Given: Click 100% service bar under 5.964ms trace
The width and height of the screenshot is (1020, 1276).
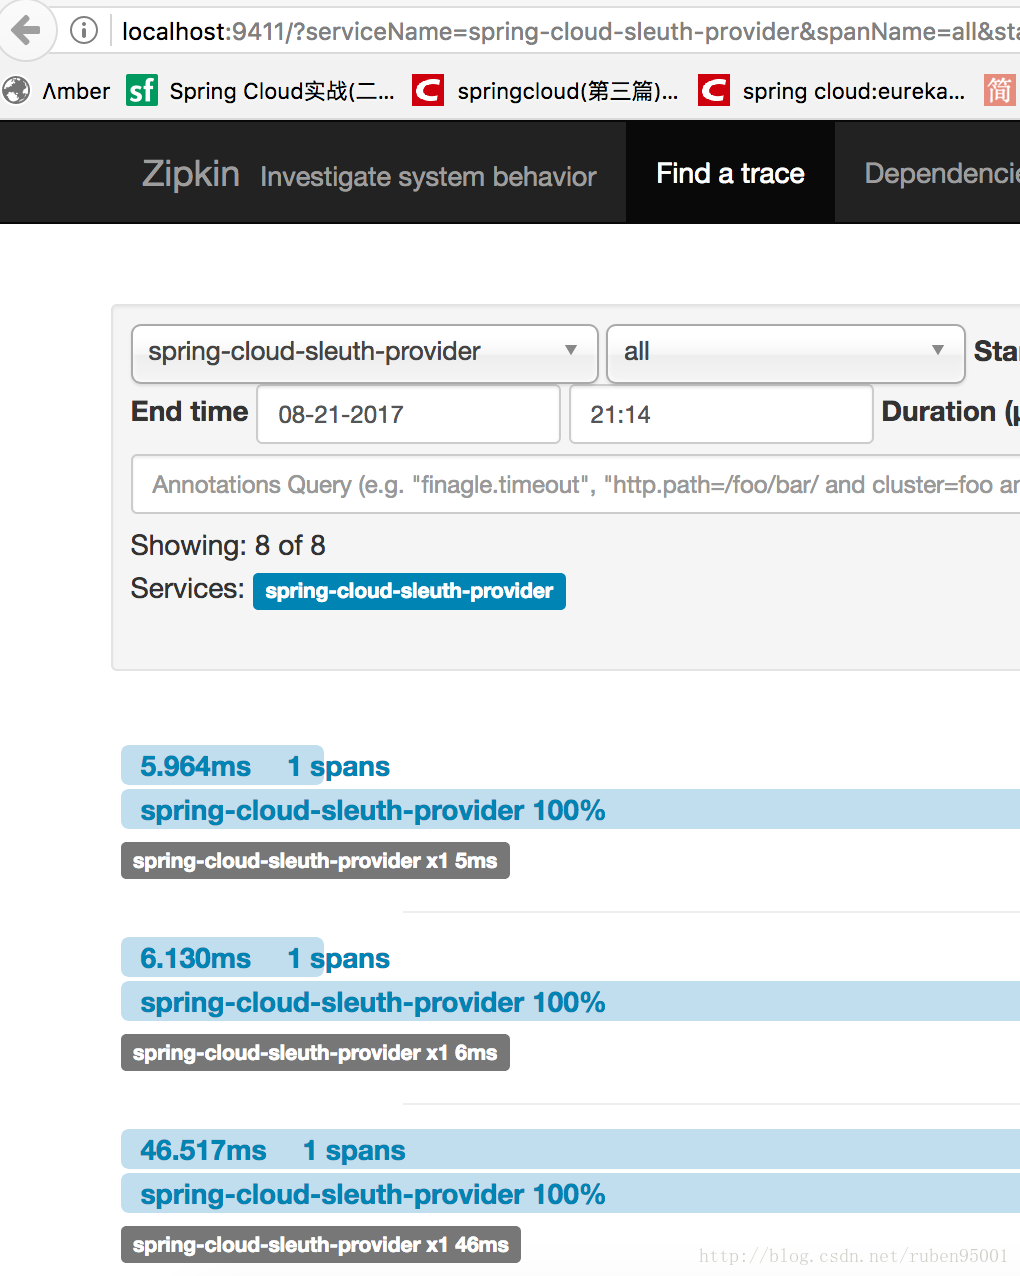Looking at the screenshot, I should coord(570,809).
